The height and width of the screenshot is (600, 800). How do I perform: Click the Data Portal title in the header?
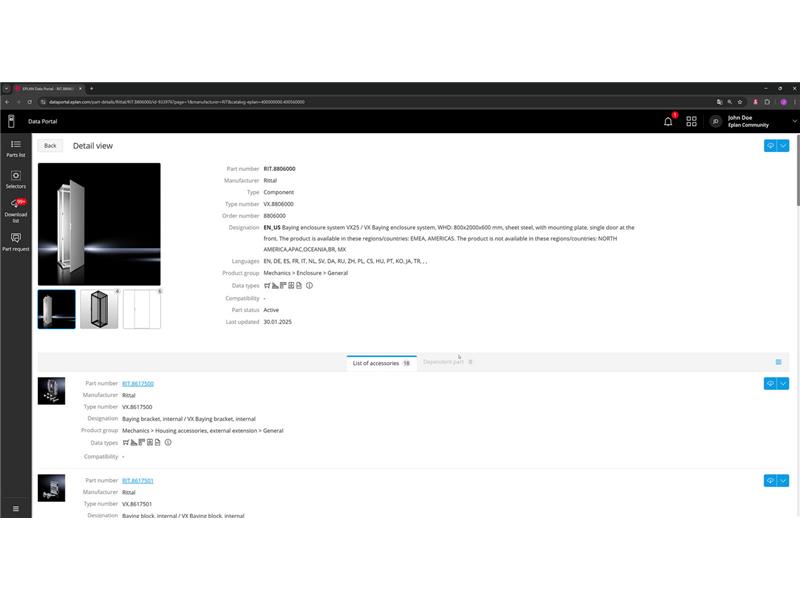pyautogui.click(x=43, y=121)
